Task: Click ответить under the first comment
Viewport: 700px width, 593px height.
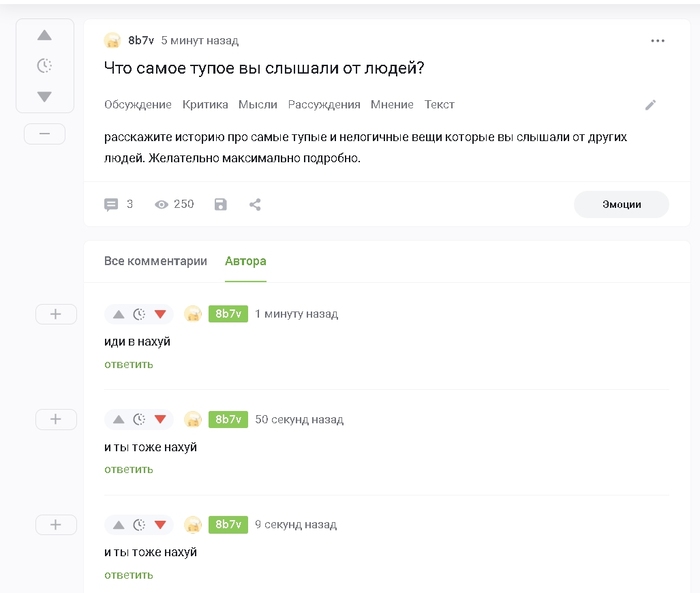Action: (x=129, y=364)
